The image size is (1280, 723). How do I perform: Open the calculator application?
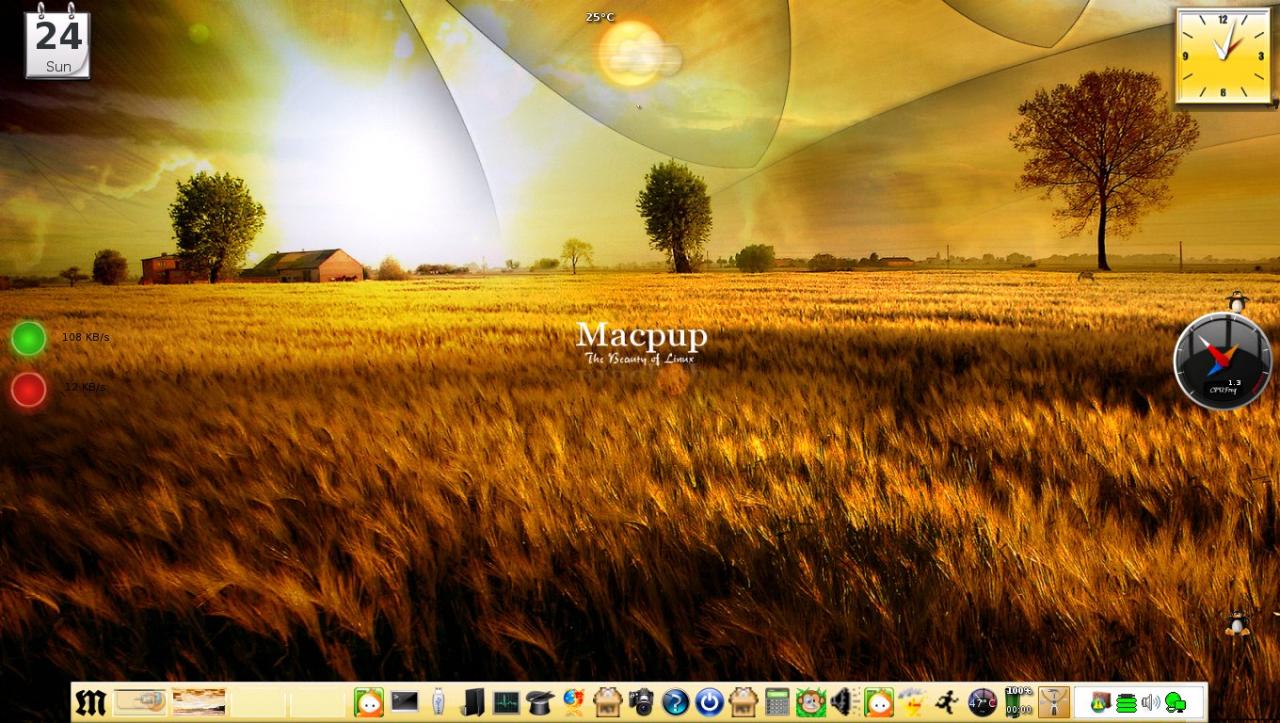coord(777,702)
